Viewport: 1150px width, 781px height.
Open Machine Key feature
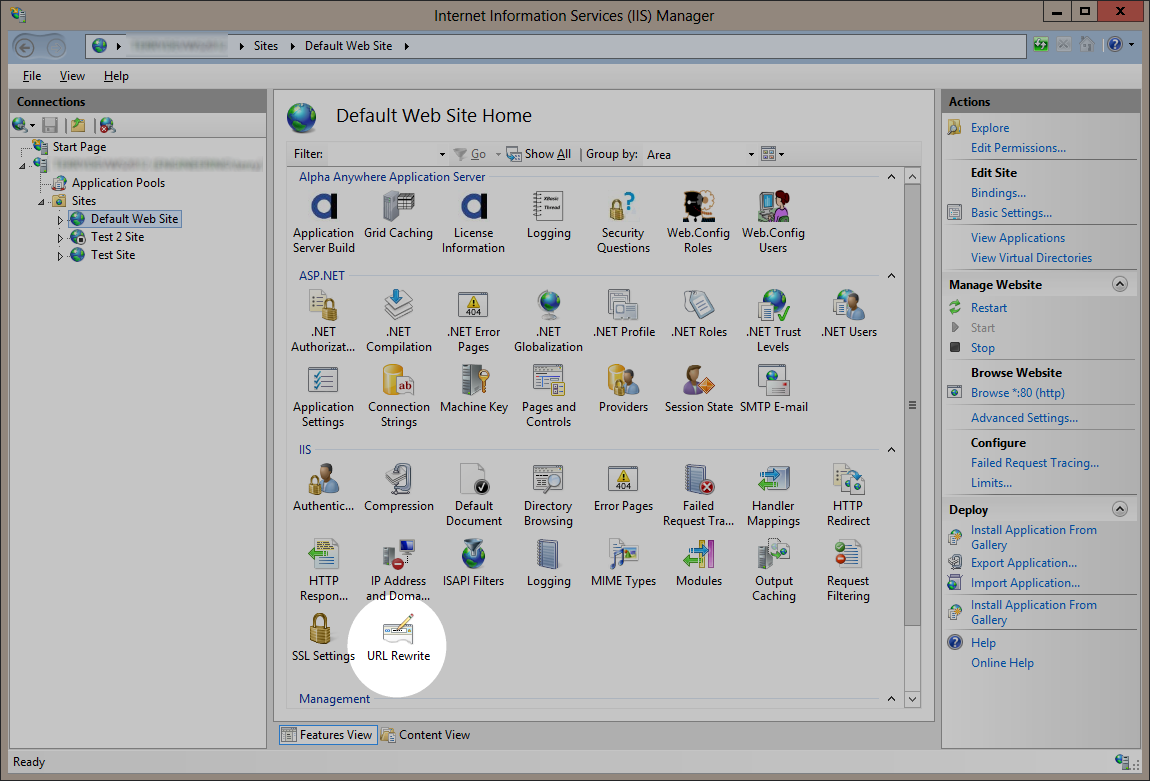click(473, 389)
